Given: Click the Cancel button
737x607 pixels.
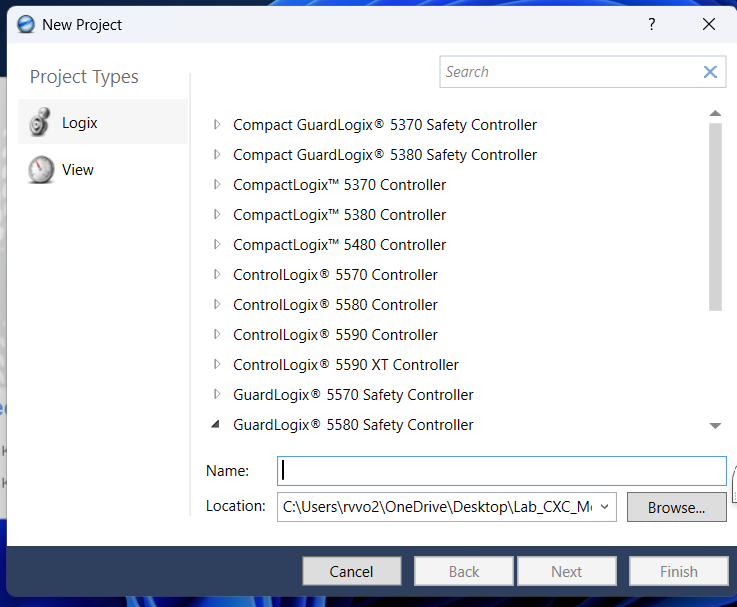Looking at the screenshot, I should click(x=352, y=571).
